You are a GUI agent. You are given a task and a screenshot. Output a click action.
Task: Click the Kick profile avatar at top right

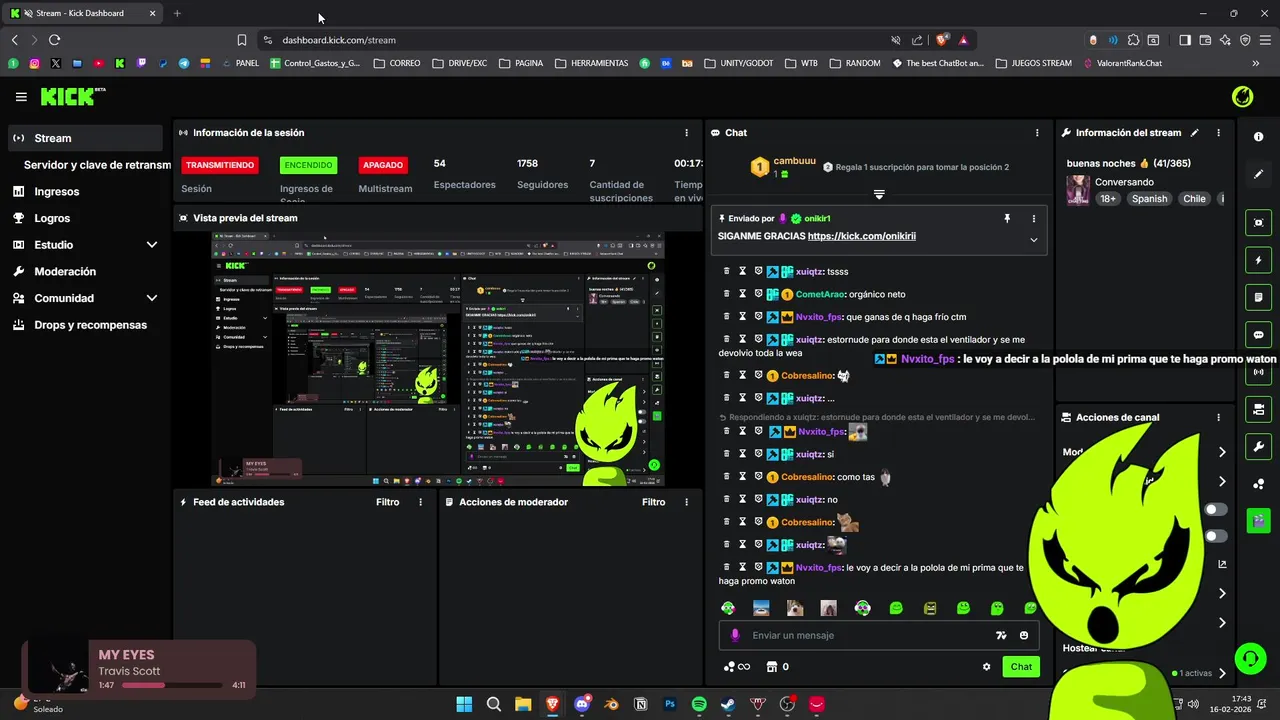[x=1242, y=97]
